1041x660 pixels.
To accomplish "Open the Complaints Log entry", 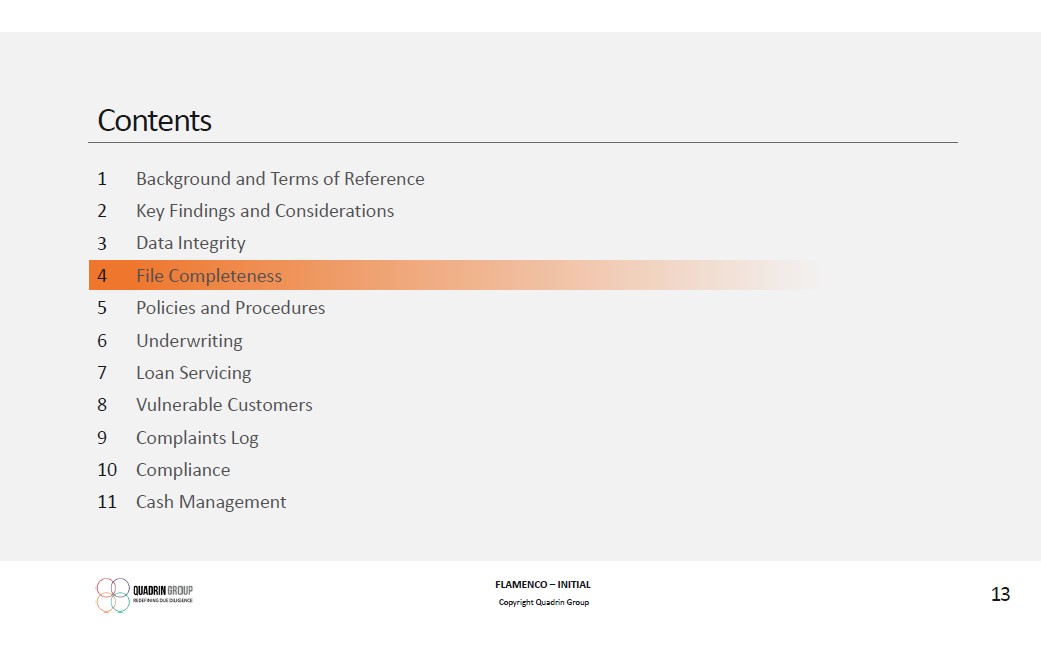I will click(197, 438).
